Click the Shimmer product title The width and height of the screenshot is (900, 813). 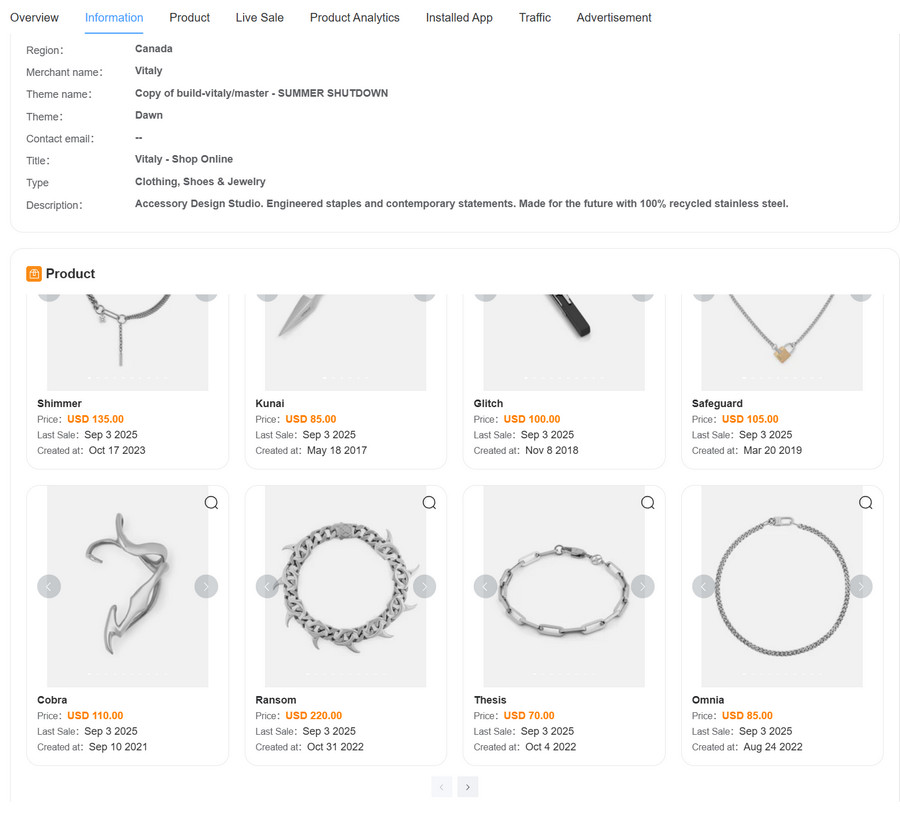tap(59, 404)
